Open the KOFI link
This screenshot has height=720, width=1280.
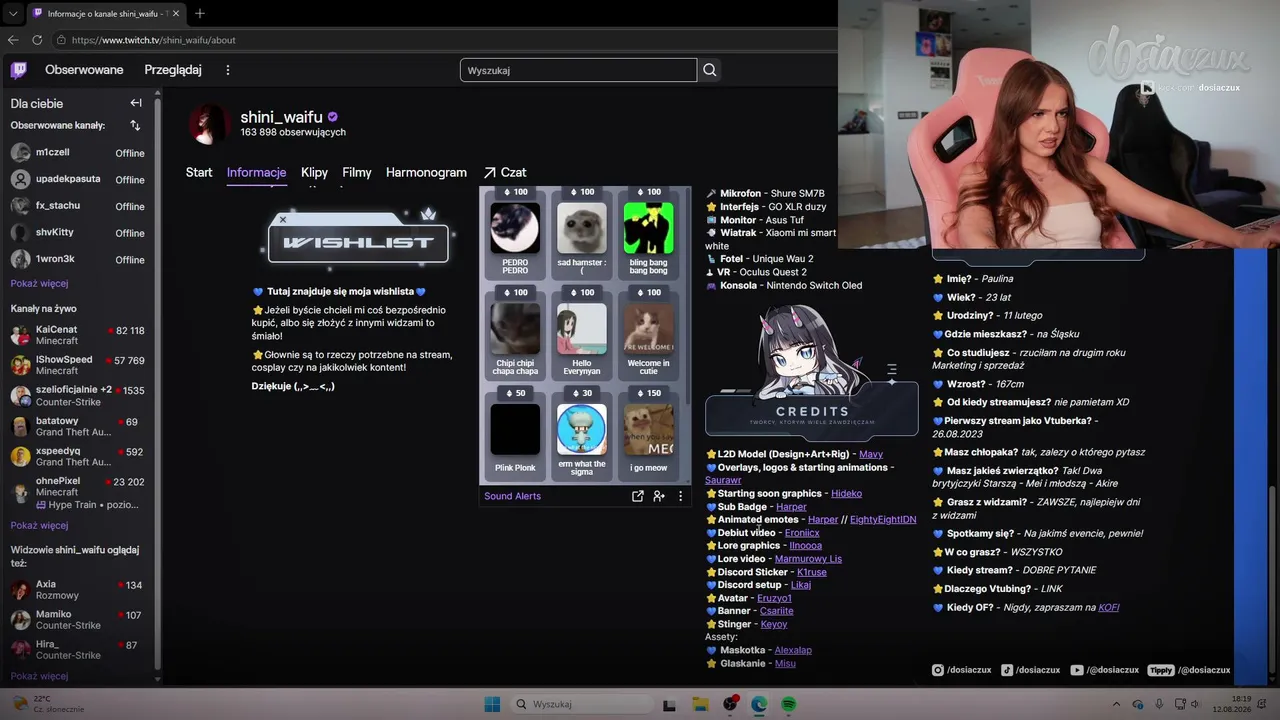pos(1109,607)
